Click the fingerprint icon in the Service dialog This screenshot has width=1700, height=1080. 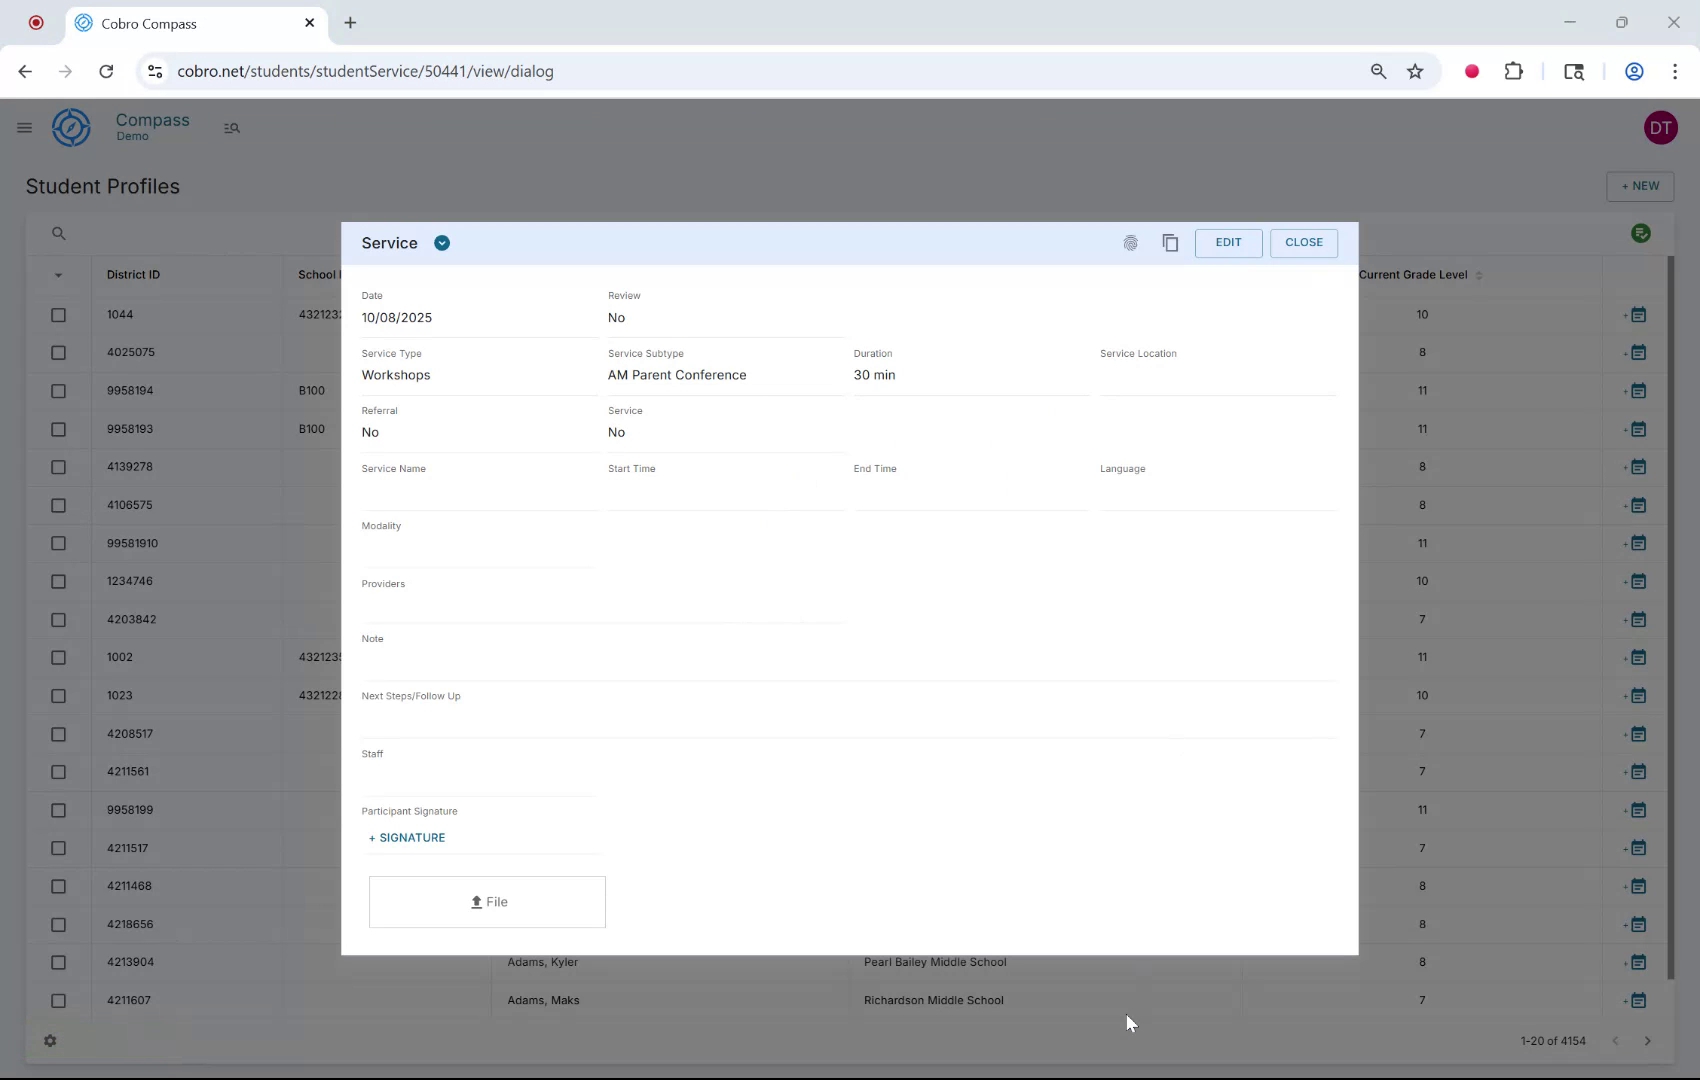1131,243
